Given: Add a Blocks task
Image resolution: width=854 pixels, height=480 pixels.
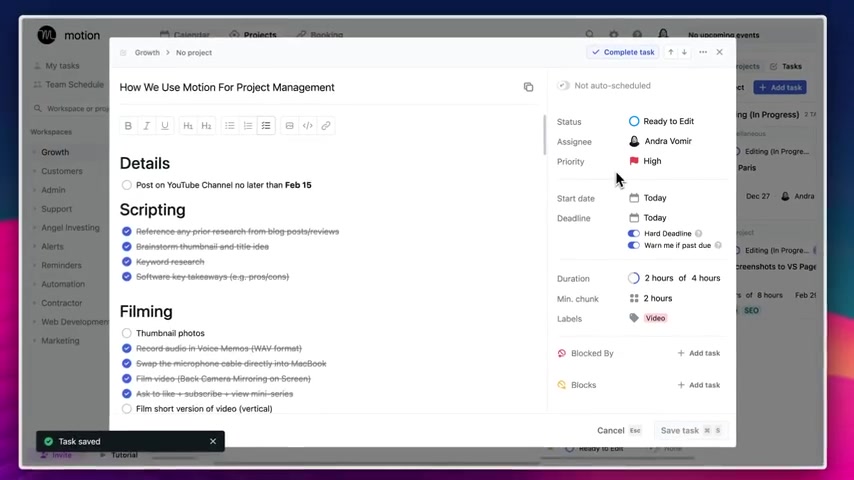Looking at the screenshot, I should pos(699,385).
